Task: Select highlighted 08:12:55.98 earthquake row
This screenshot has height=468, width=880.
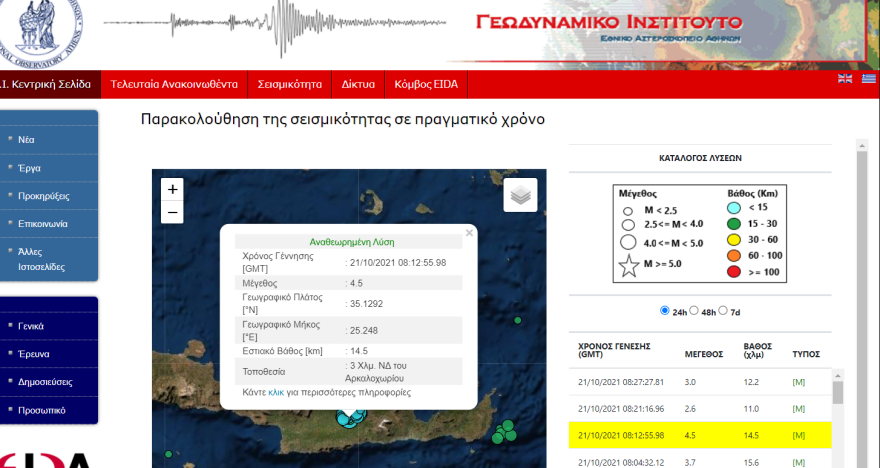Action: (700, 435)
